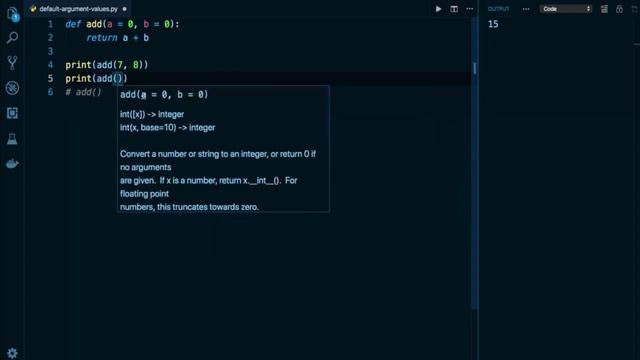Click the editor vertical scrollbar
Image resolution: width=640 pixels, height=360 pixels.
(474, 163)
